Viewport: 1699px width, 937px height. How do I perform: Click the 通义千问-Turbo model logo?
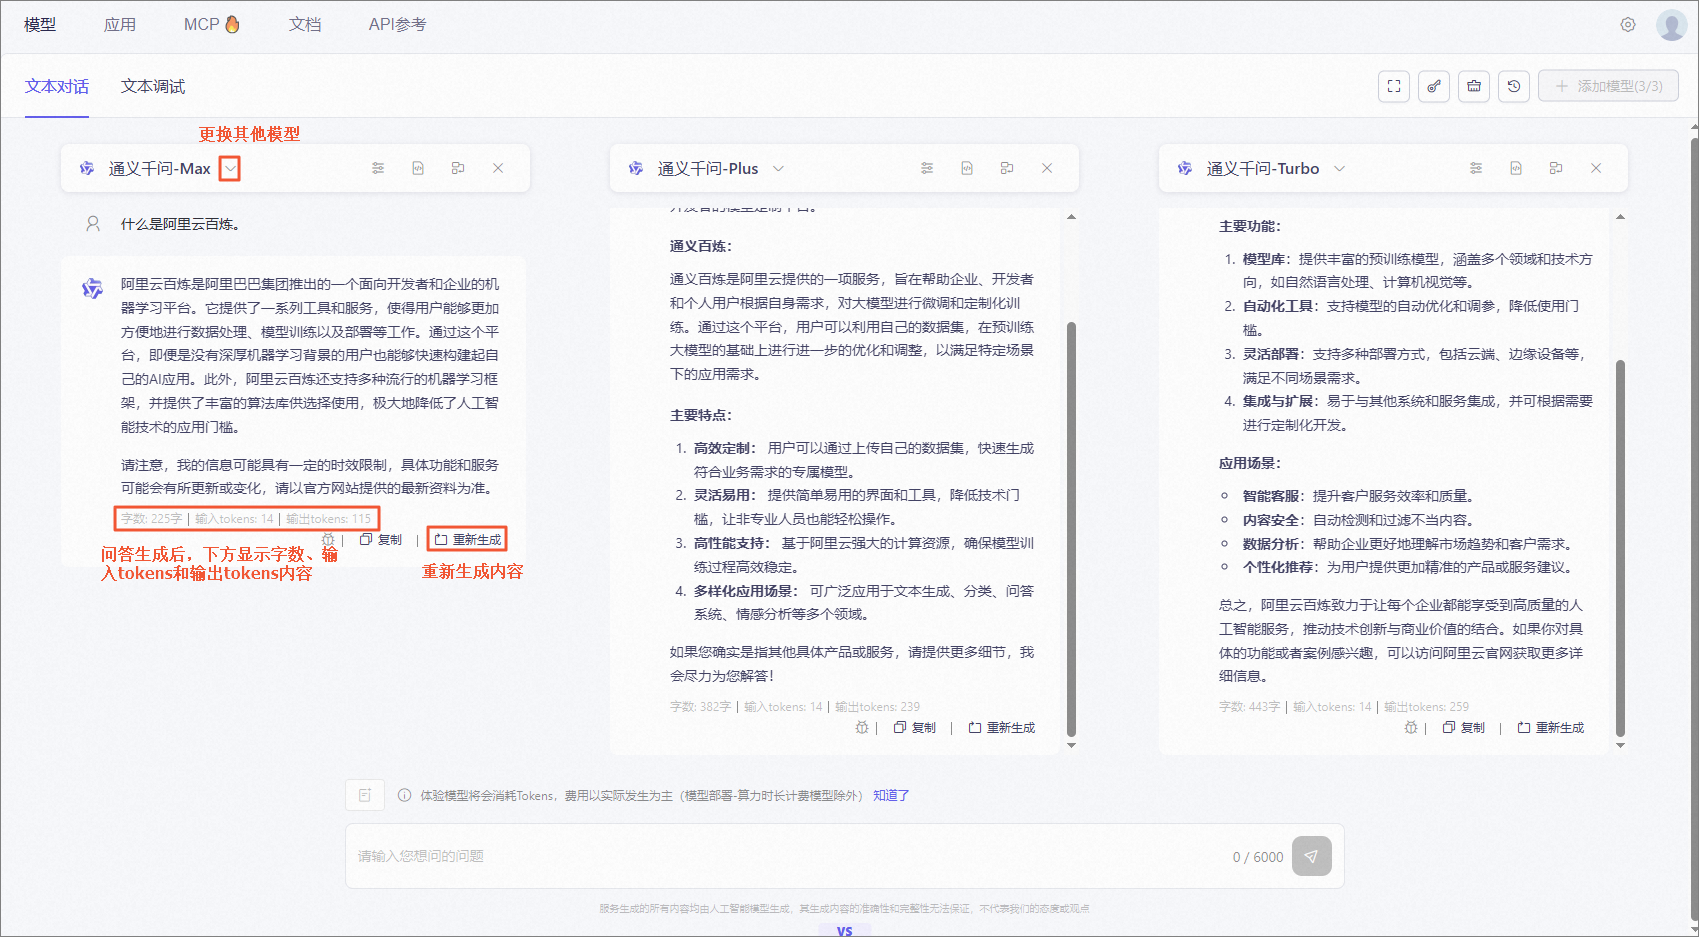tap(1185, 168)
